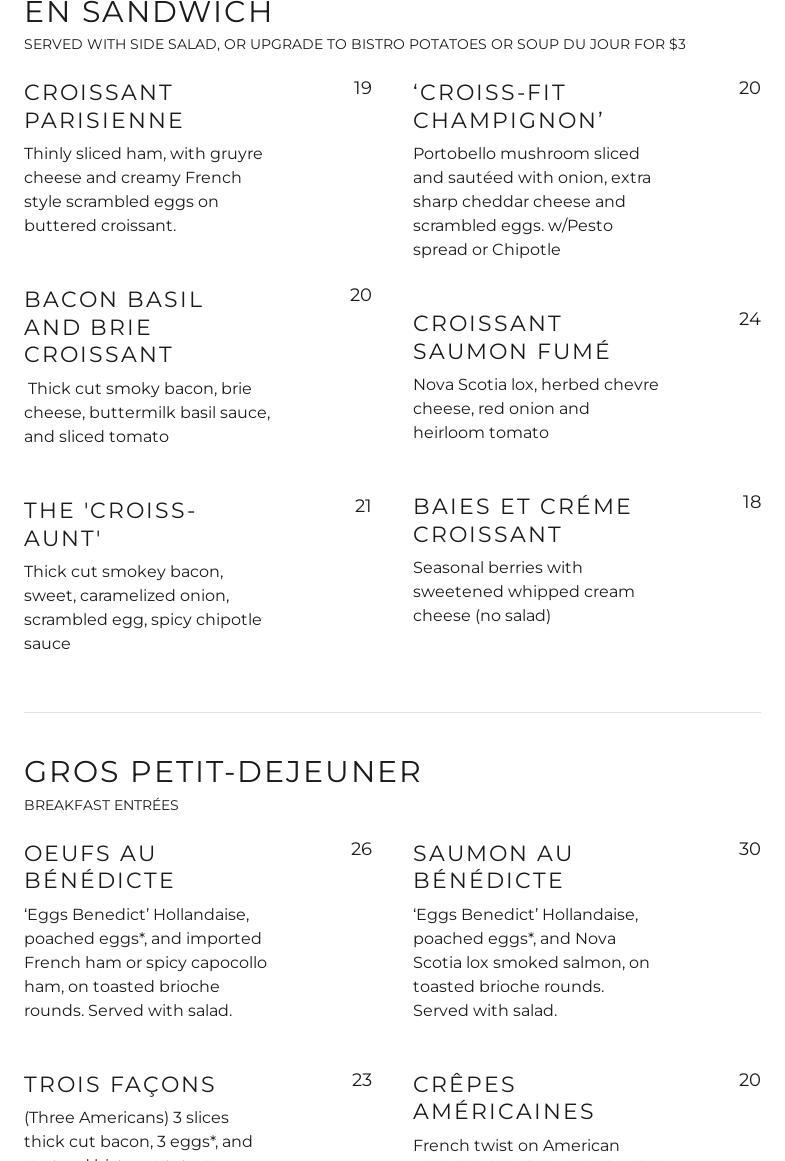Click the Oeufs au Bénédicte price 26

tap(361, 849)
